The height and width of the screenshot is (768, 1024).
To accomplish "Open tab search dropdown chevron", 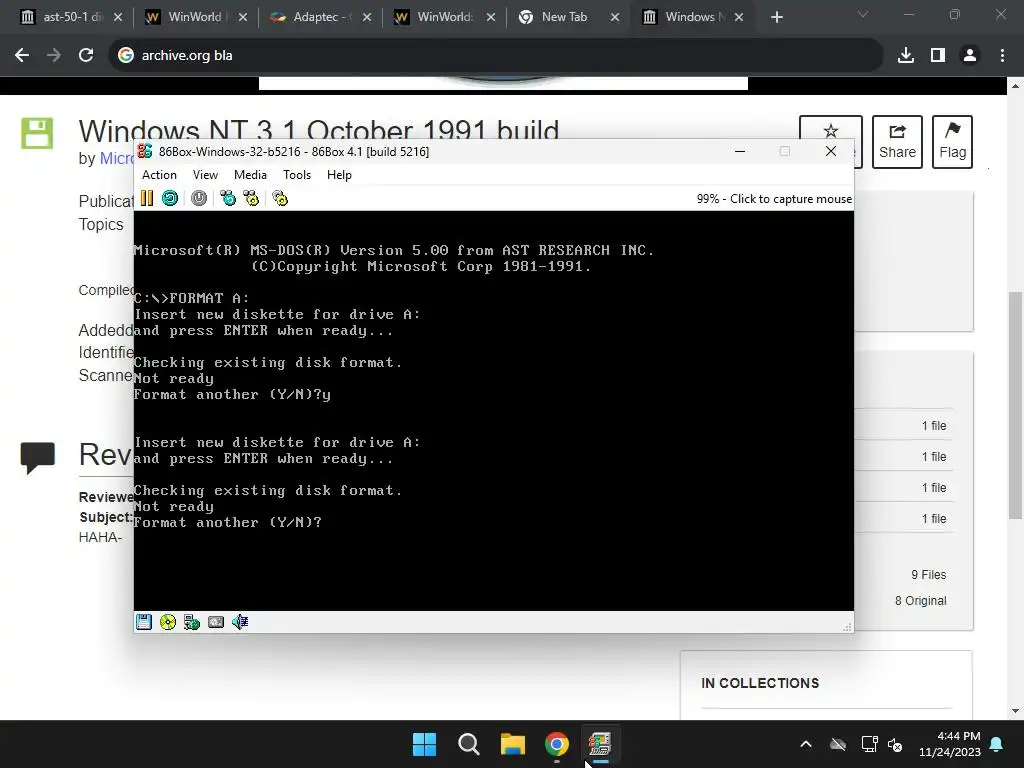I will [x=863, y=14].
